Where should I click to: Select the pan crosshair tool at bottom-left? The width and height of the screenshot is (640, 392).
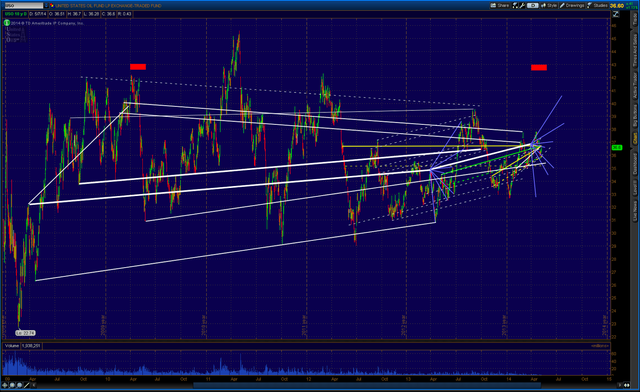pos(5,385)
